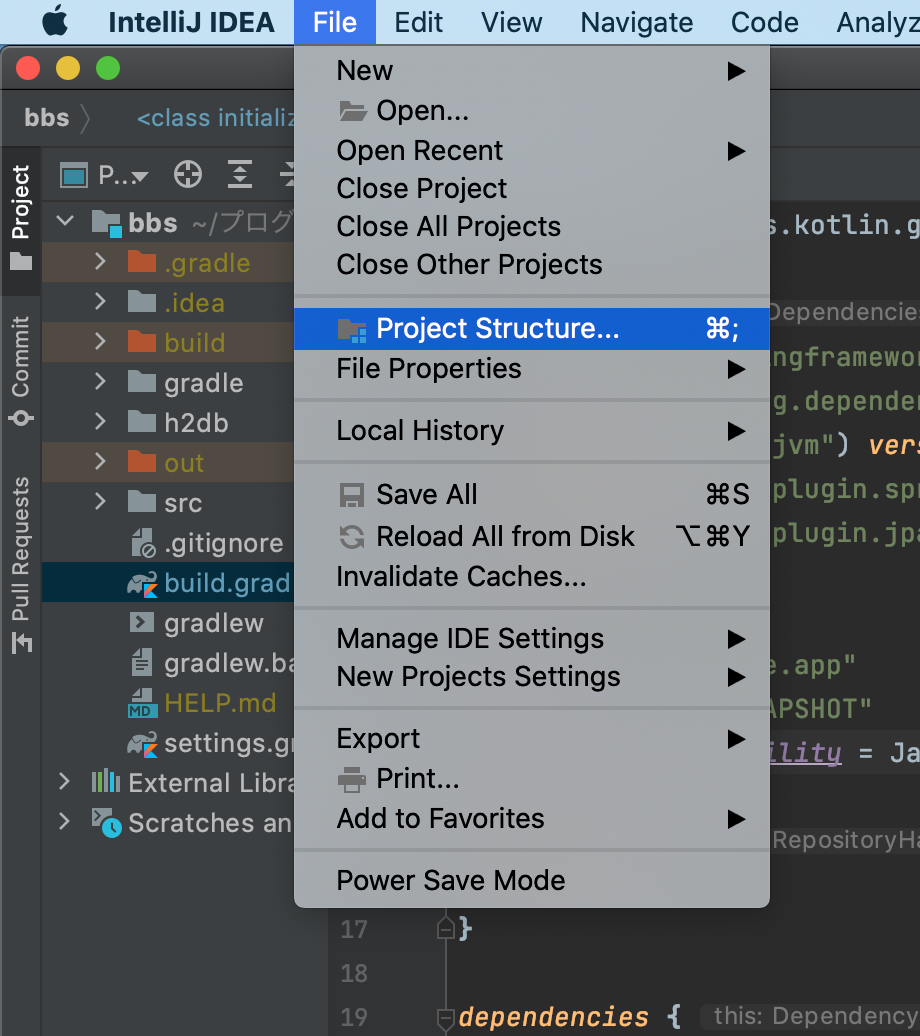Open New Projects Settings submenu
920x1036 pixels.
pos(532,677)
